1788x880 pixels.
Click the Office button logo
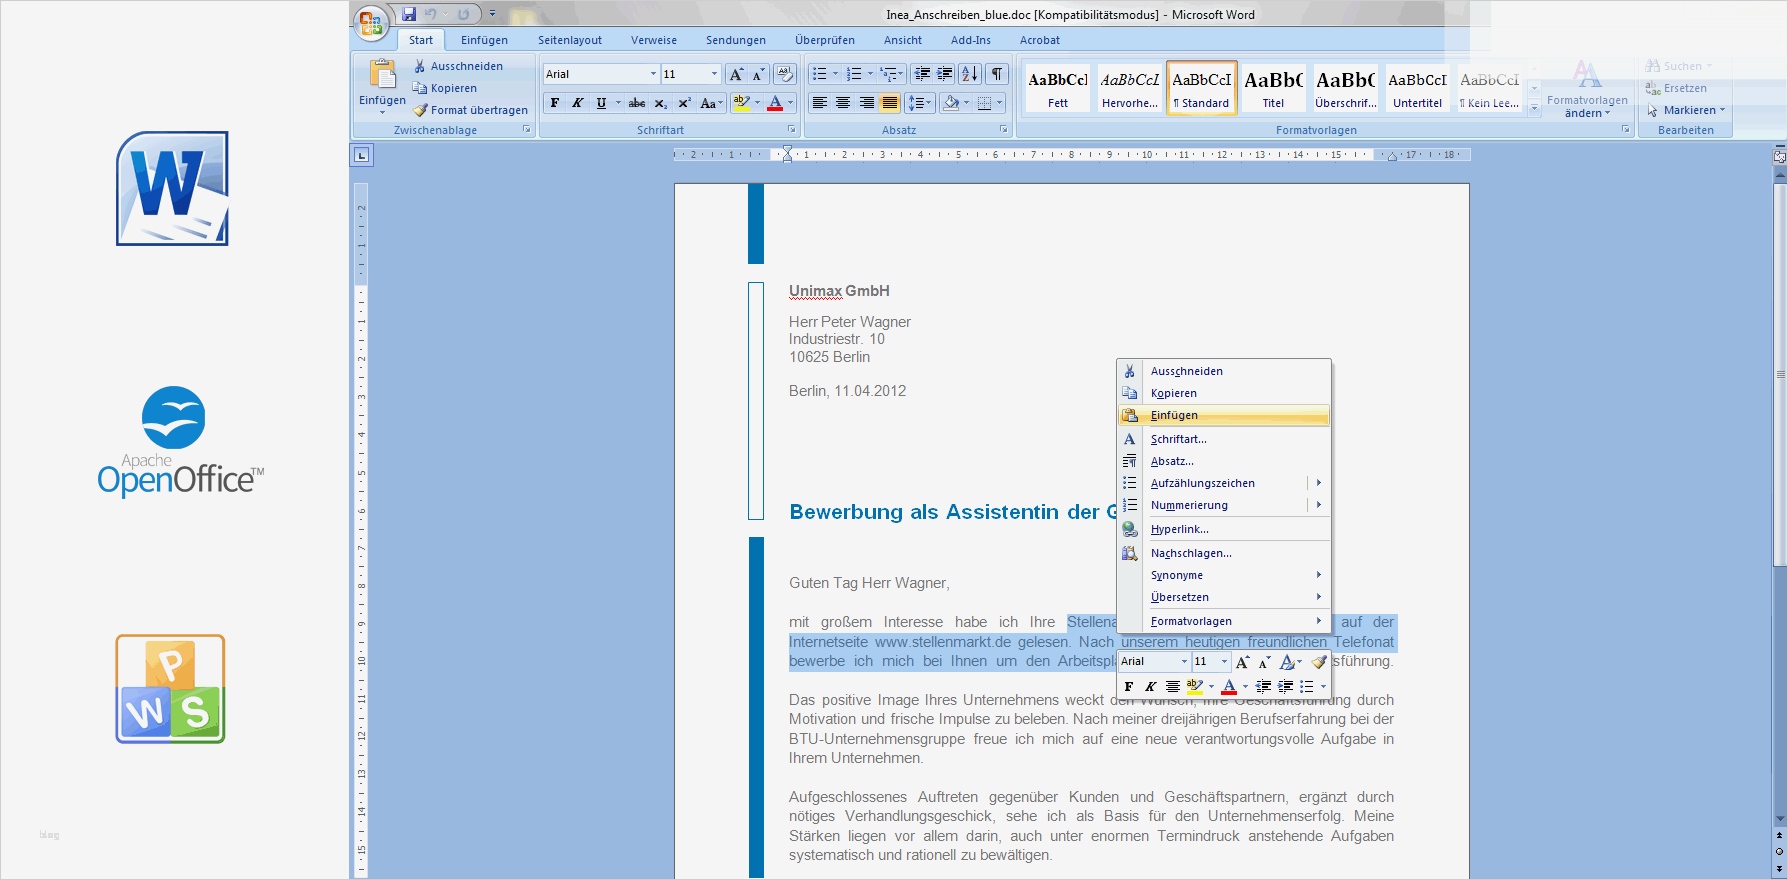pos(371,23)
